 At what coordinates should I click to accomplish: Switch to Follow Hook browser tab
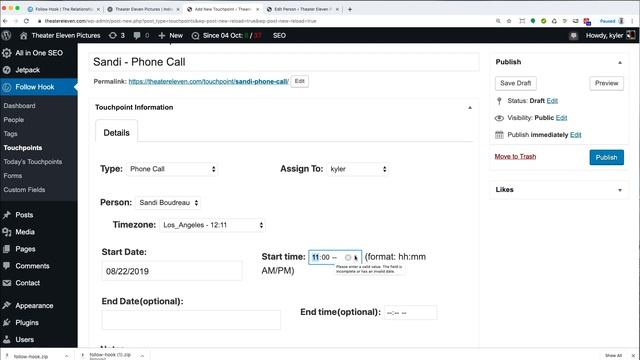click(63, 9)
